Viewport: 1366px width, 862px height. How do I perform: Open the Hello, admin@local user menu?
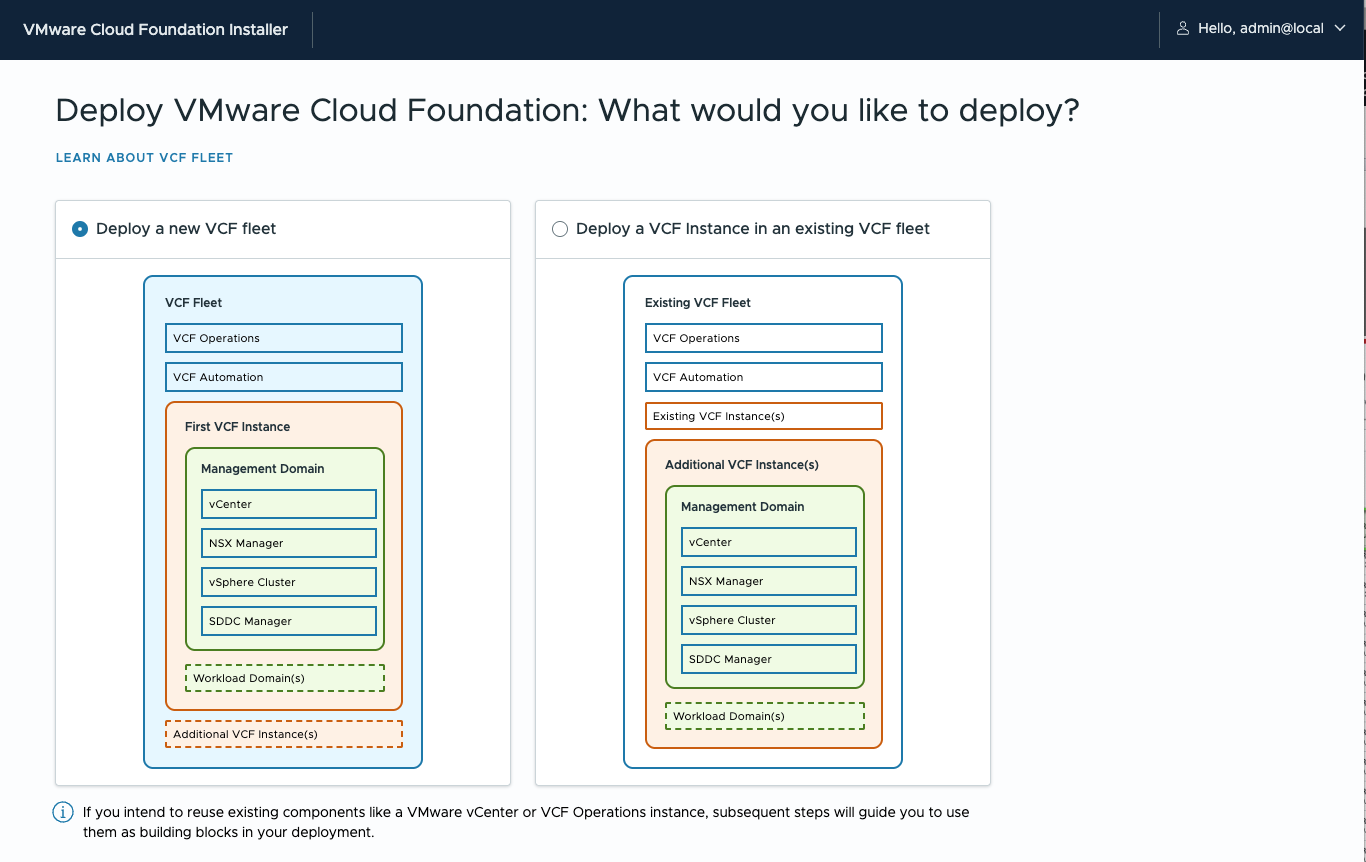[1260, 29]
